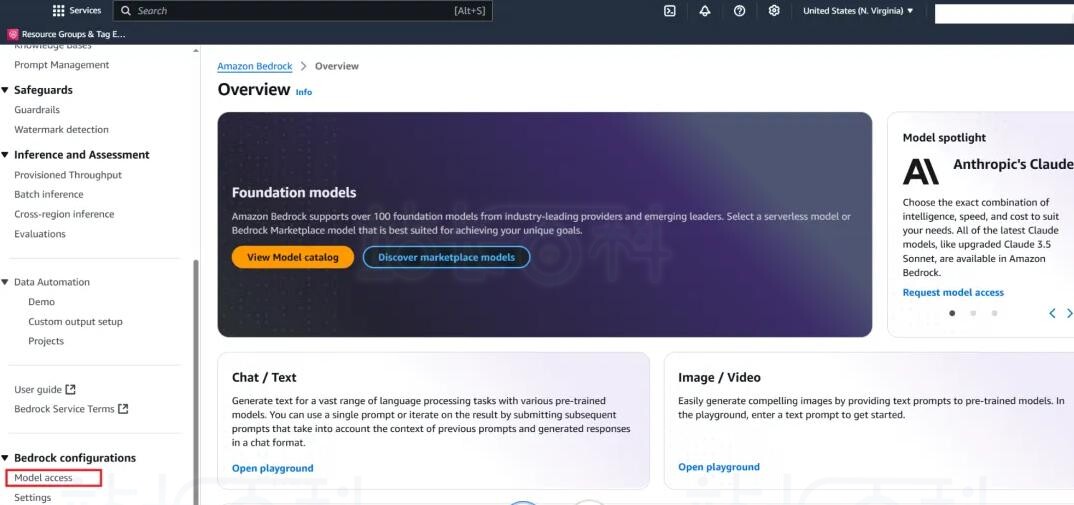The image size is (1074, 505).
Task: Collapse the Data Automation section
Action: 5,282
